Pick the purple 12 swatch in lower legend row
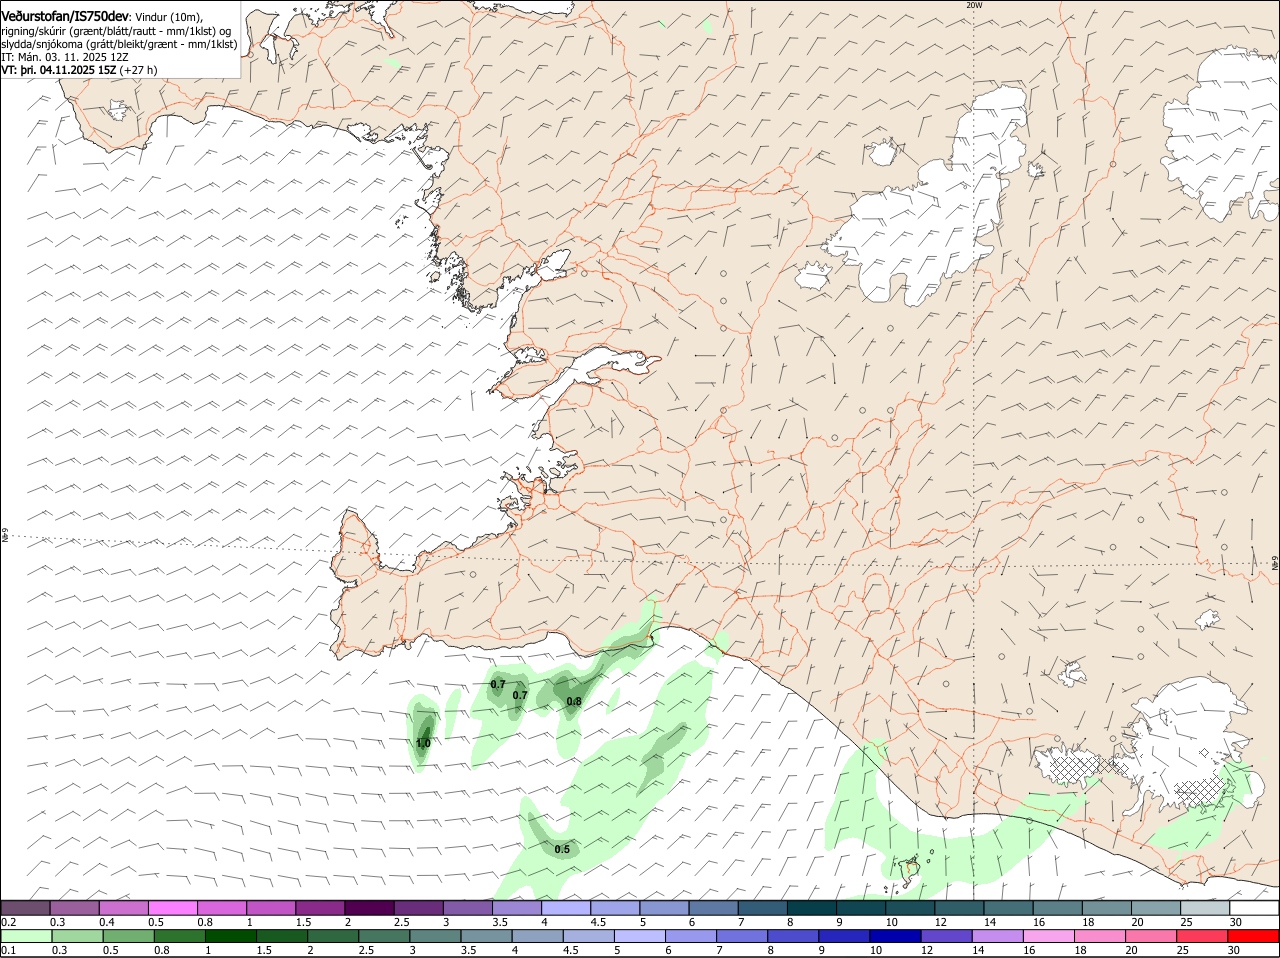Screen dimensions: 1280x958 (945, 936)
